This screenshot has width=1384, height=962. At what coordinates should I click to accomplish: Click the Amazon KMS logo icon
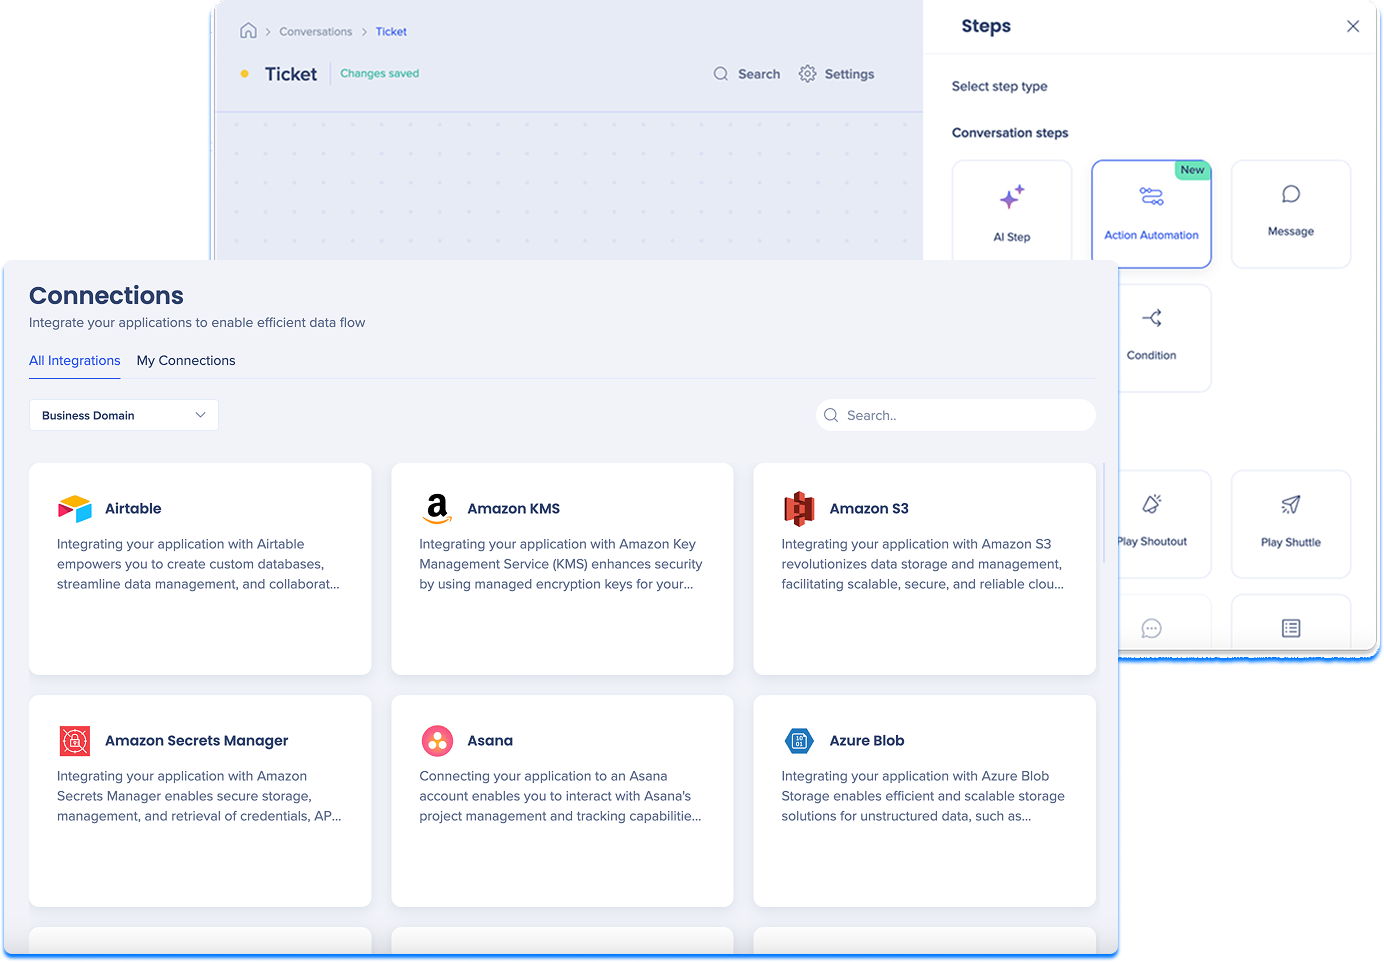coord(437,509)
